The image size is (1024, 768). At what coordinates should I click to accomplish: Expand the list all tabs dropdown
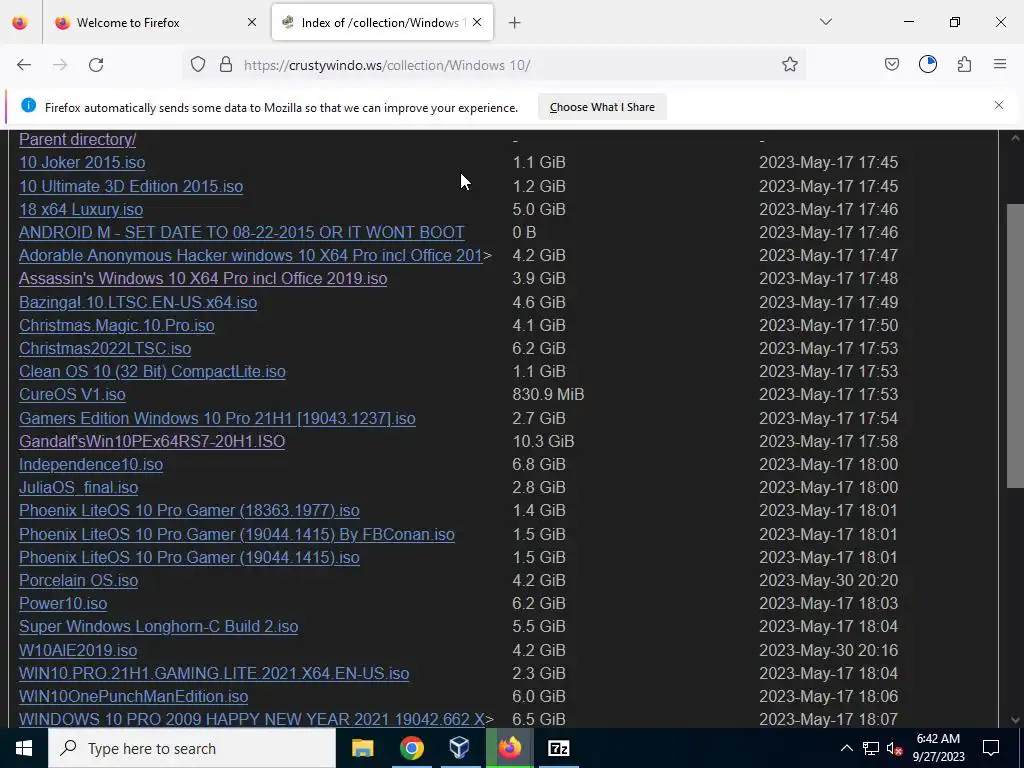826,22
